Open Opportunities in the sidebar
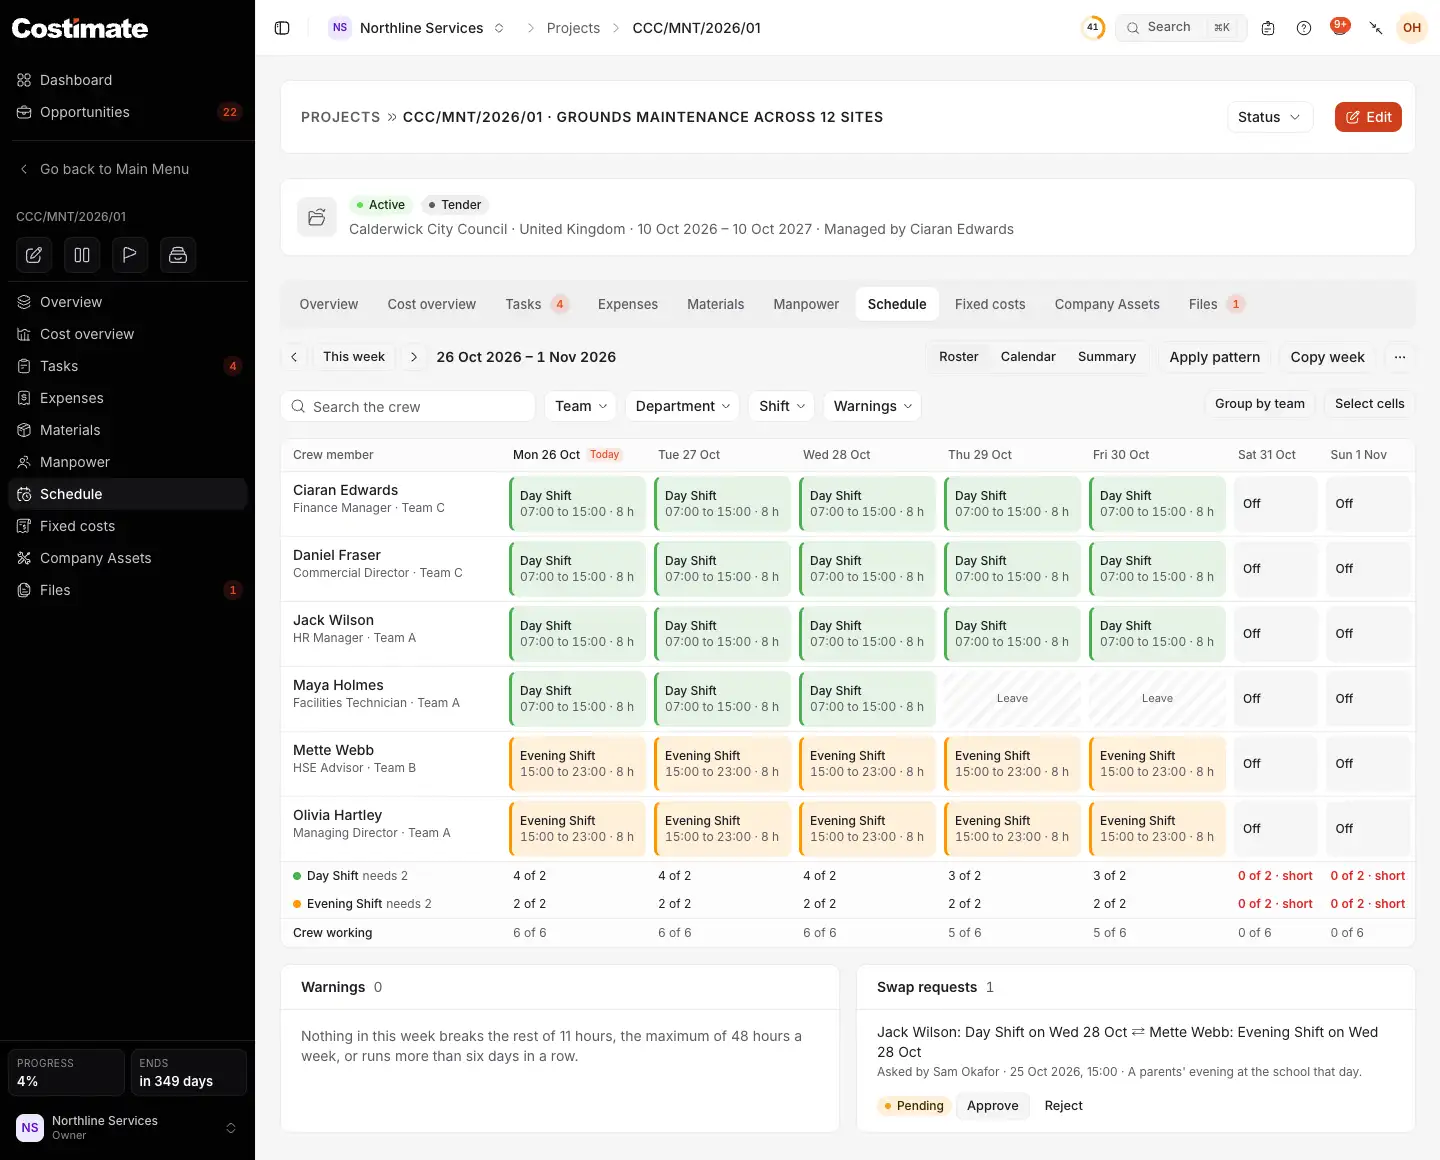1440x1160 pixels. point(127,112)
